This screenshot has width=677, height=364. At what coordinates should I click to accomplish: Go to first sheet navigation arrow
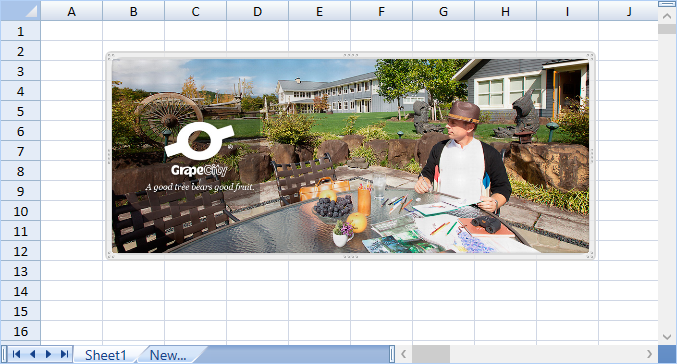coord(16,354)
